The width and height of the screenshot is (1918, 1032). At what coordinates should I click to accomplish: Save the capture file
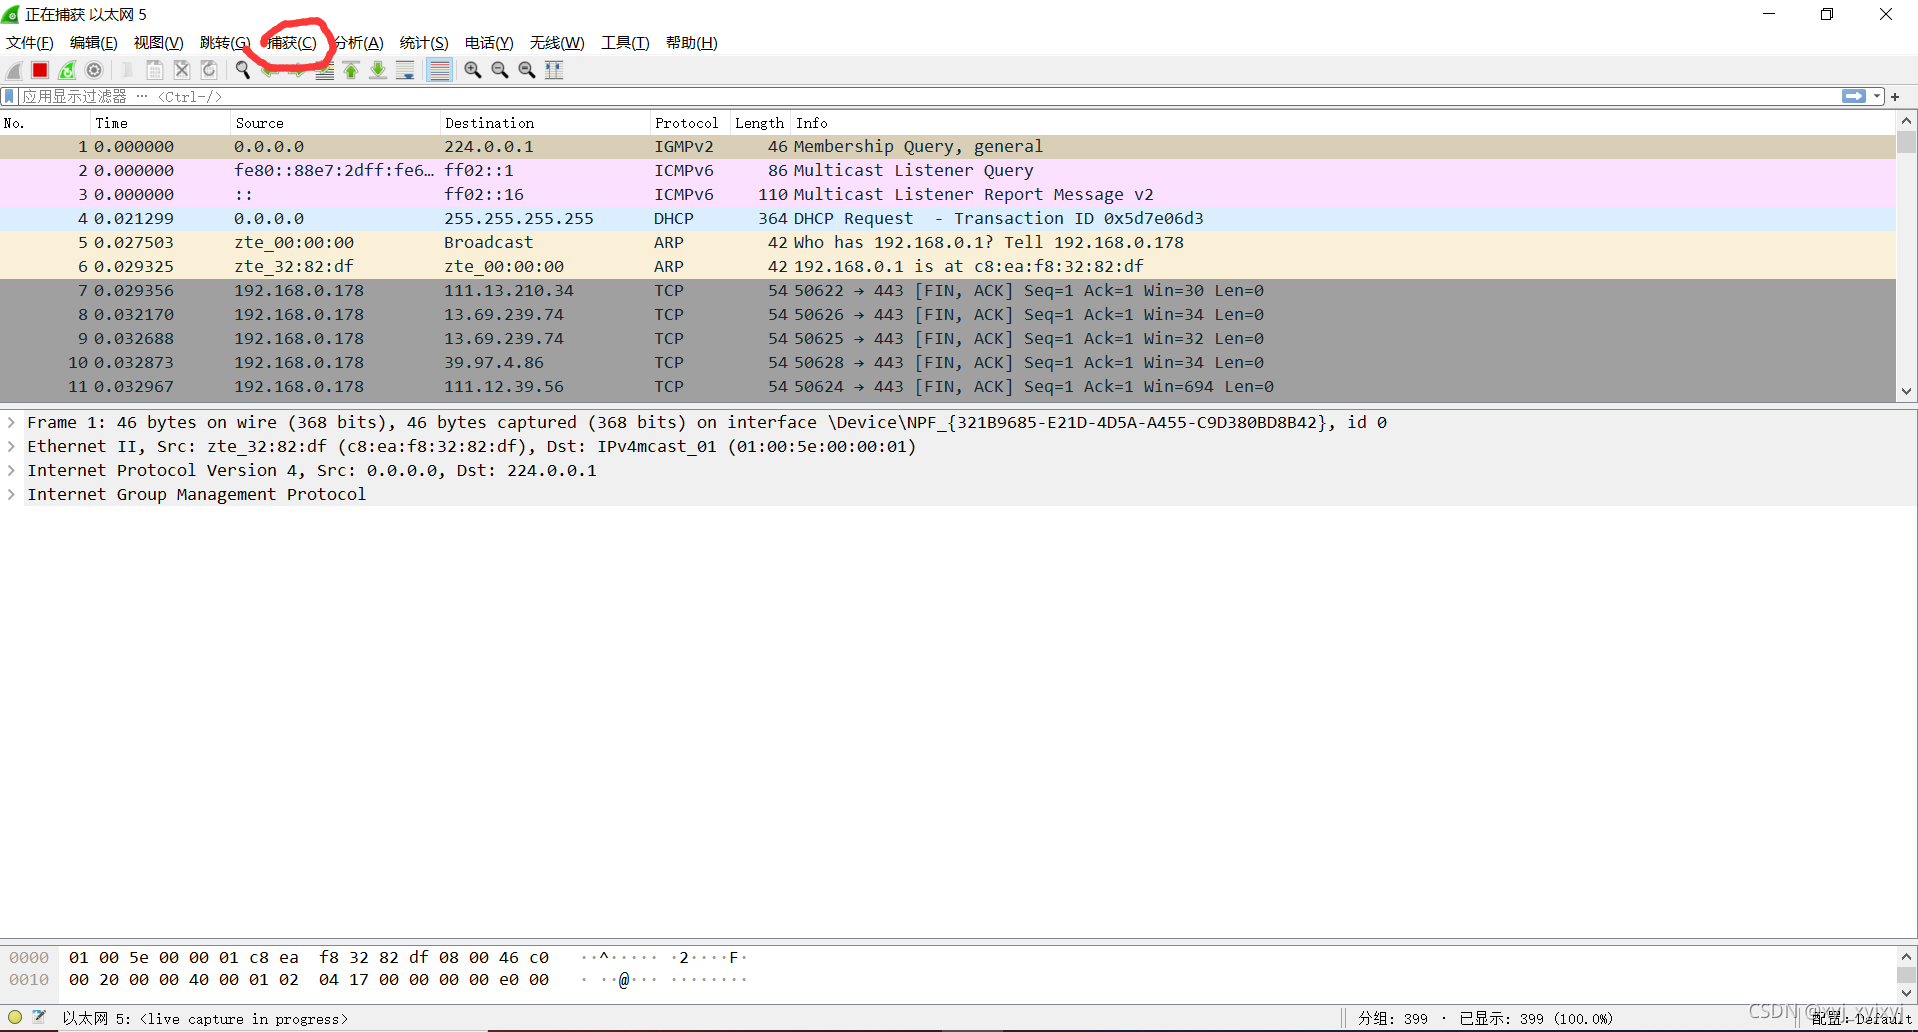(155, 70)
